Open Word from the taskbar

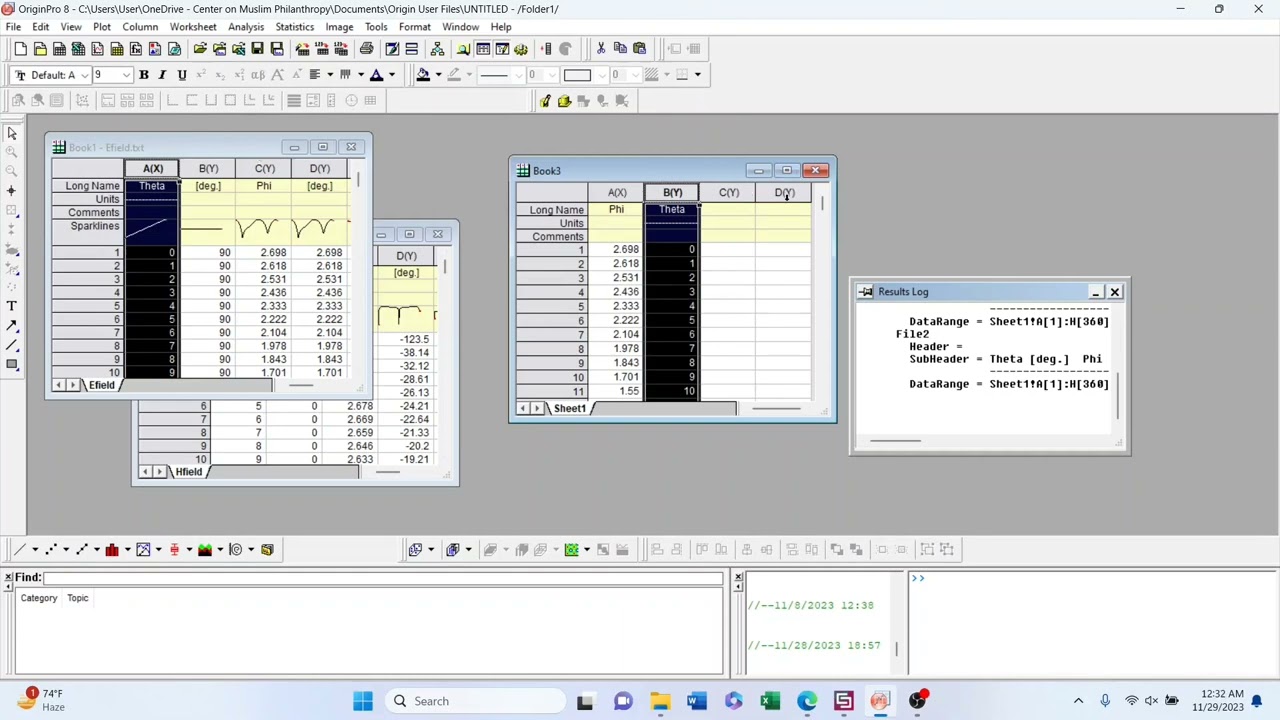tap(696, 701)
